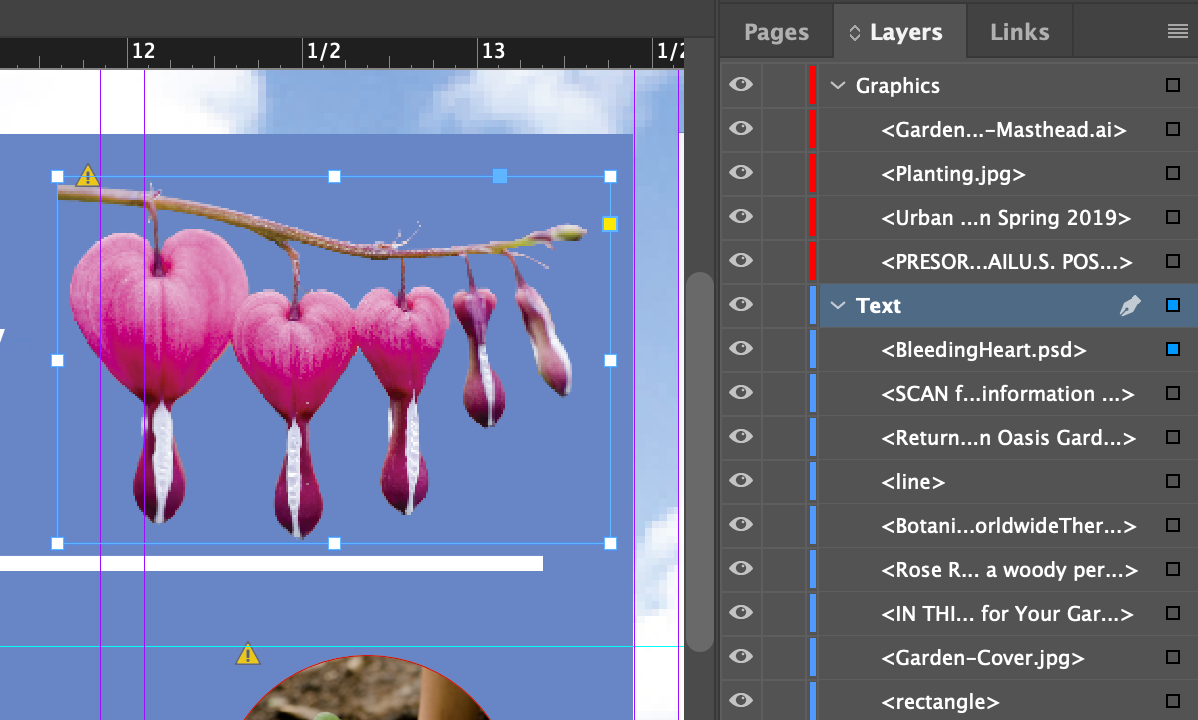Screen dimensions: 1198x720
Task: Toggle lock column for Text layer
Action: [784, 305]
